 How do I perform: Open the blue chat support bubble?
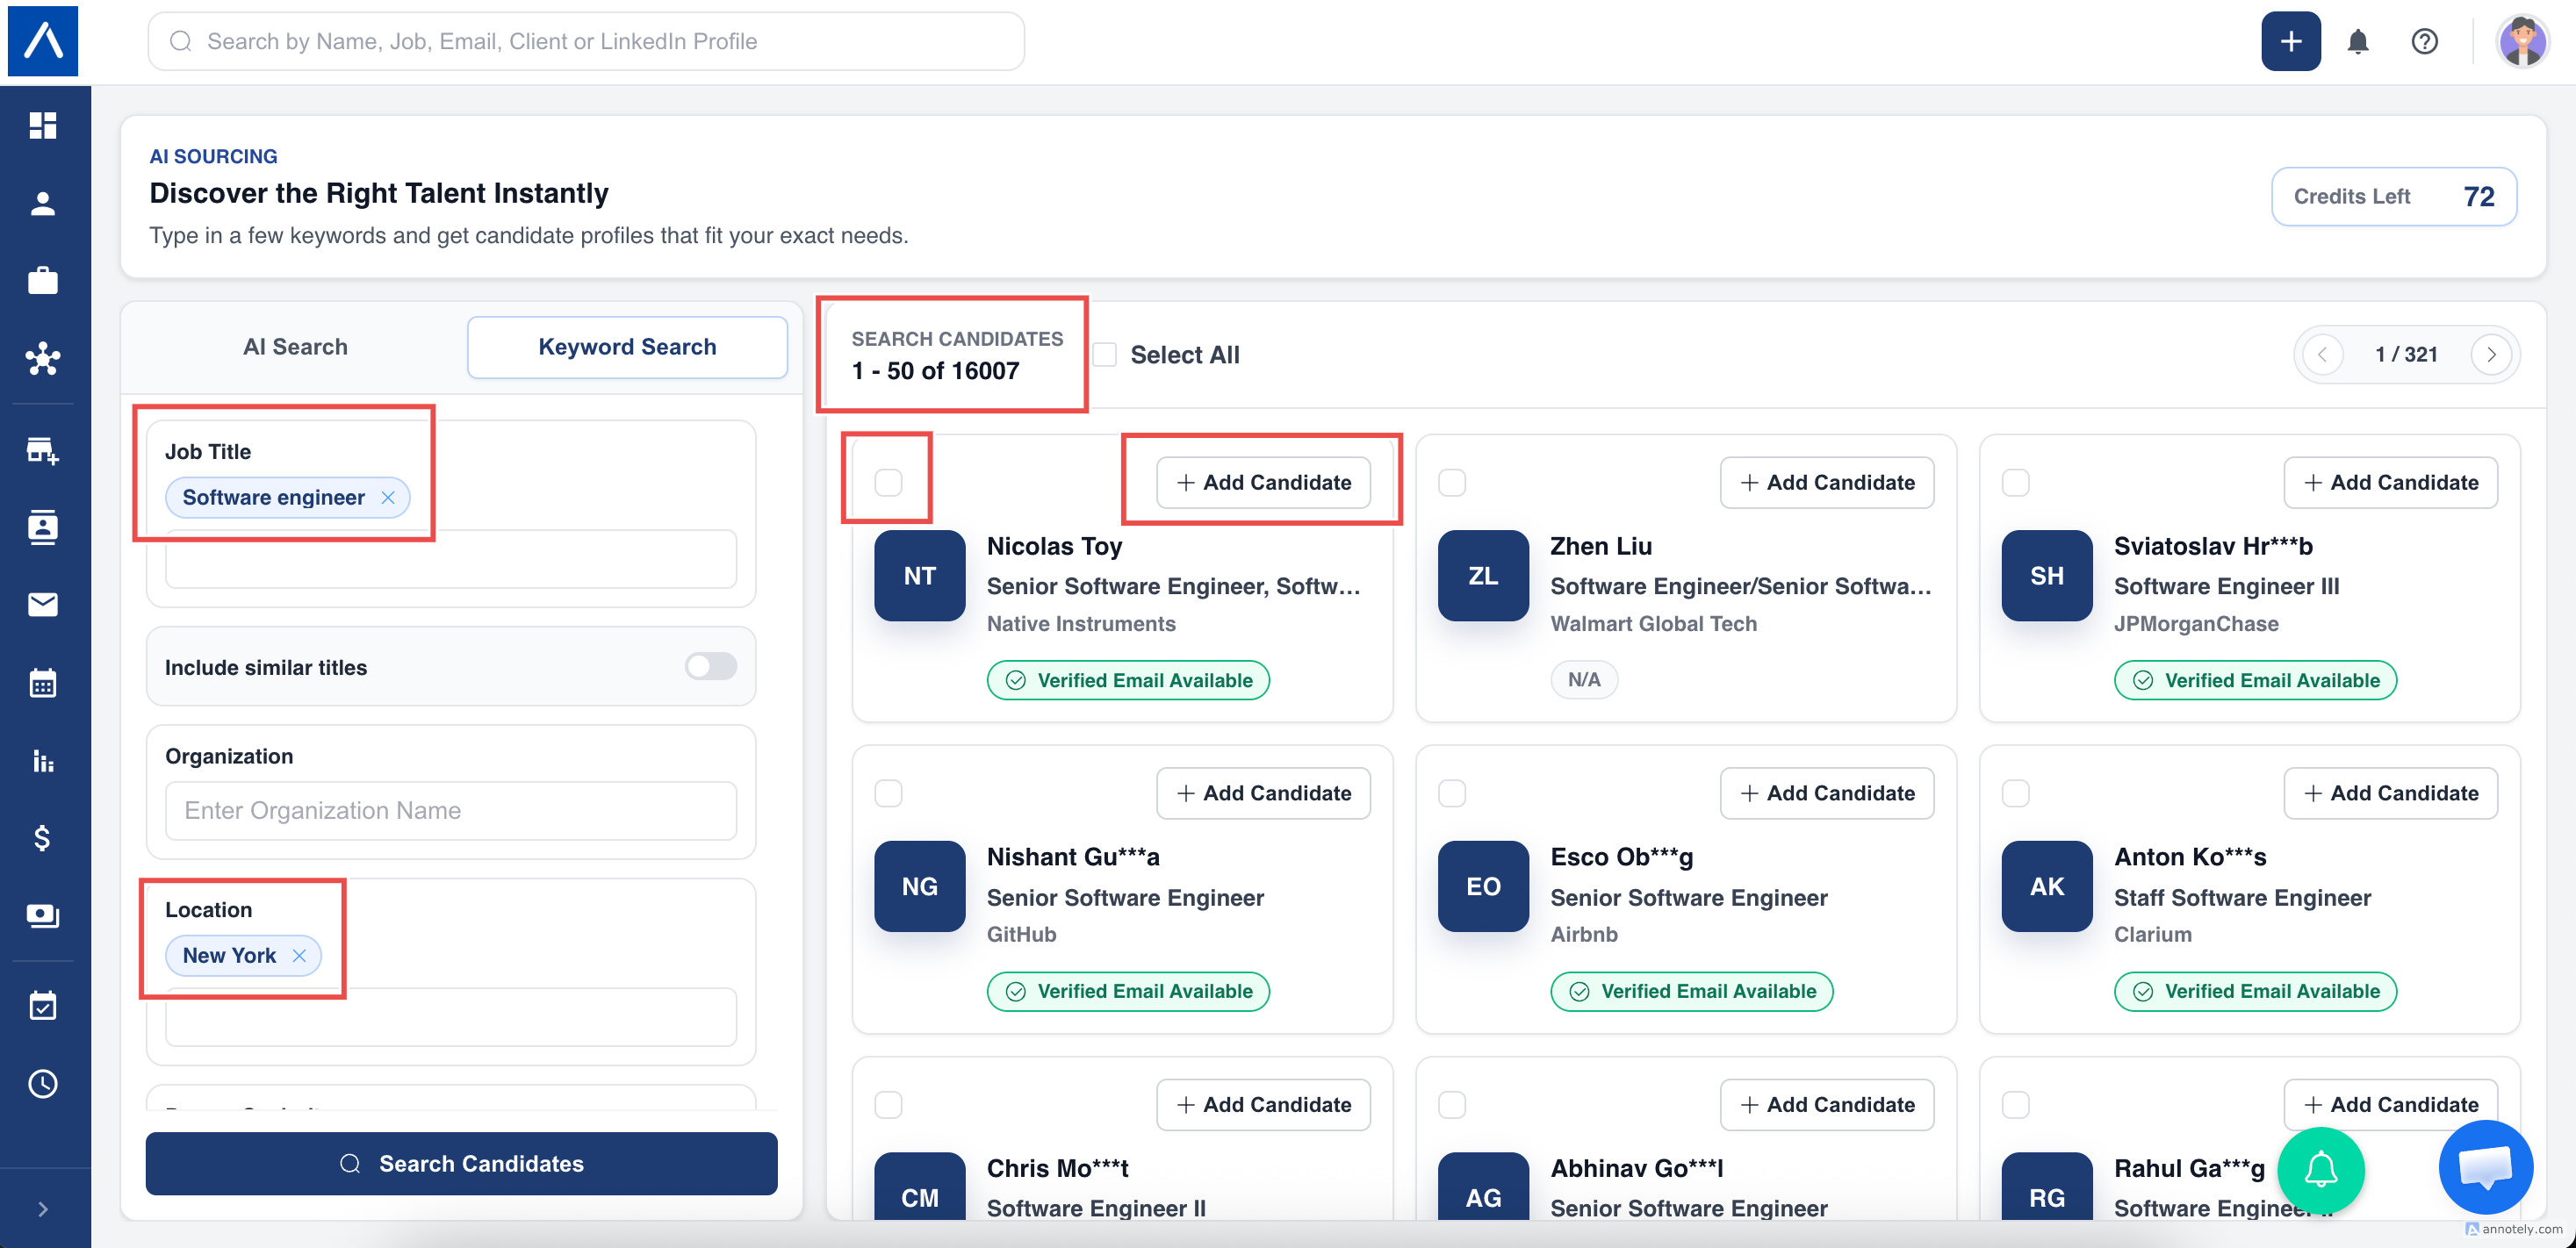pos(2485,1166)
